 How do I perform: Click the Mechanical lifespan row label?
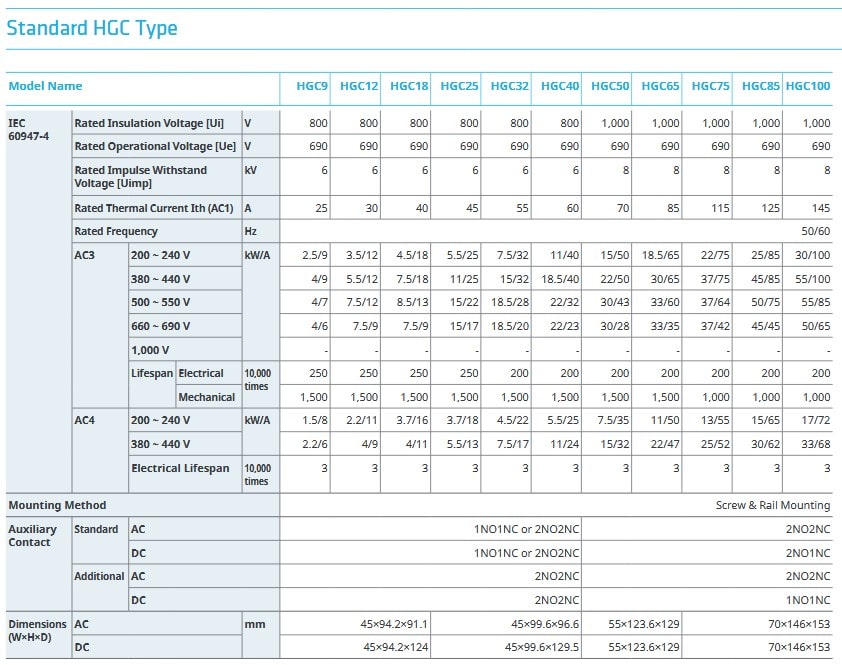coord(206,397)
